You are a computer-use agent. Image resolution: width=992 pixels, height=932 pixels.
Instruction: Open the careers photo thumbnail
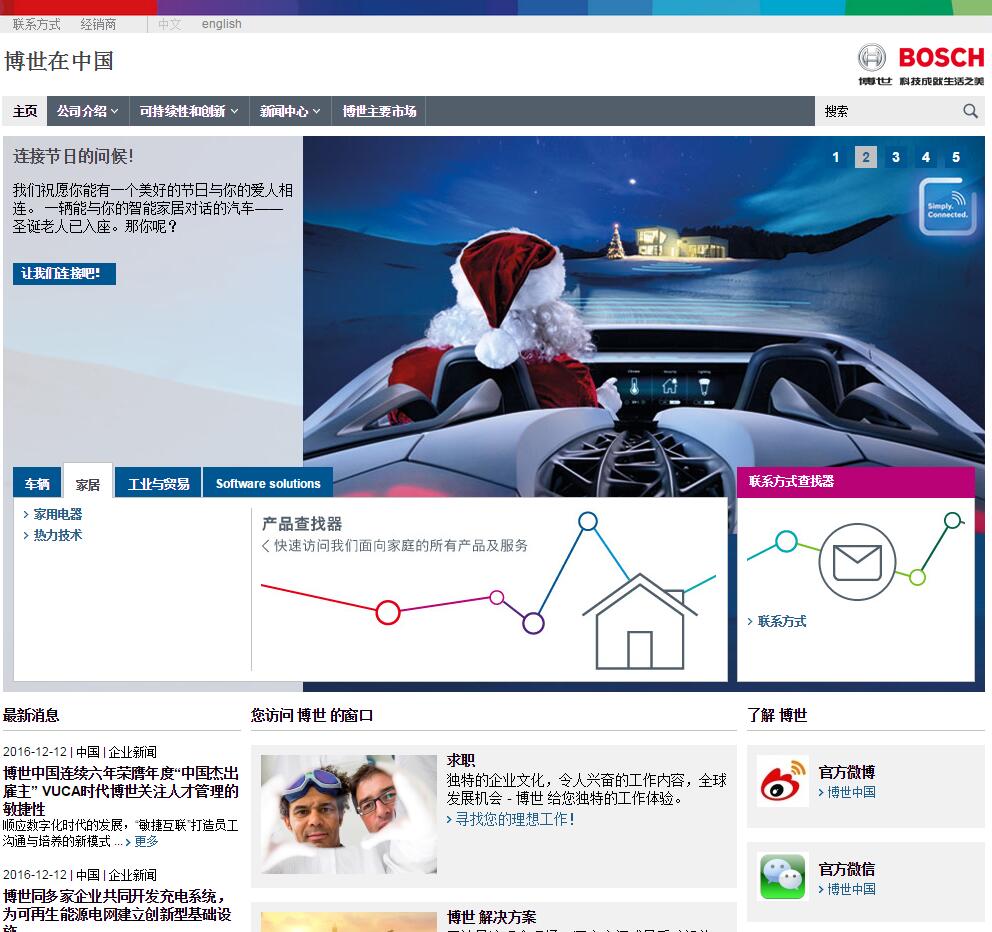pos(349,814)
